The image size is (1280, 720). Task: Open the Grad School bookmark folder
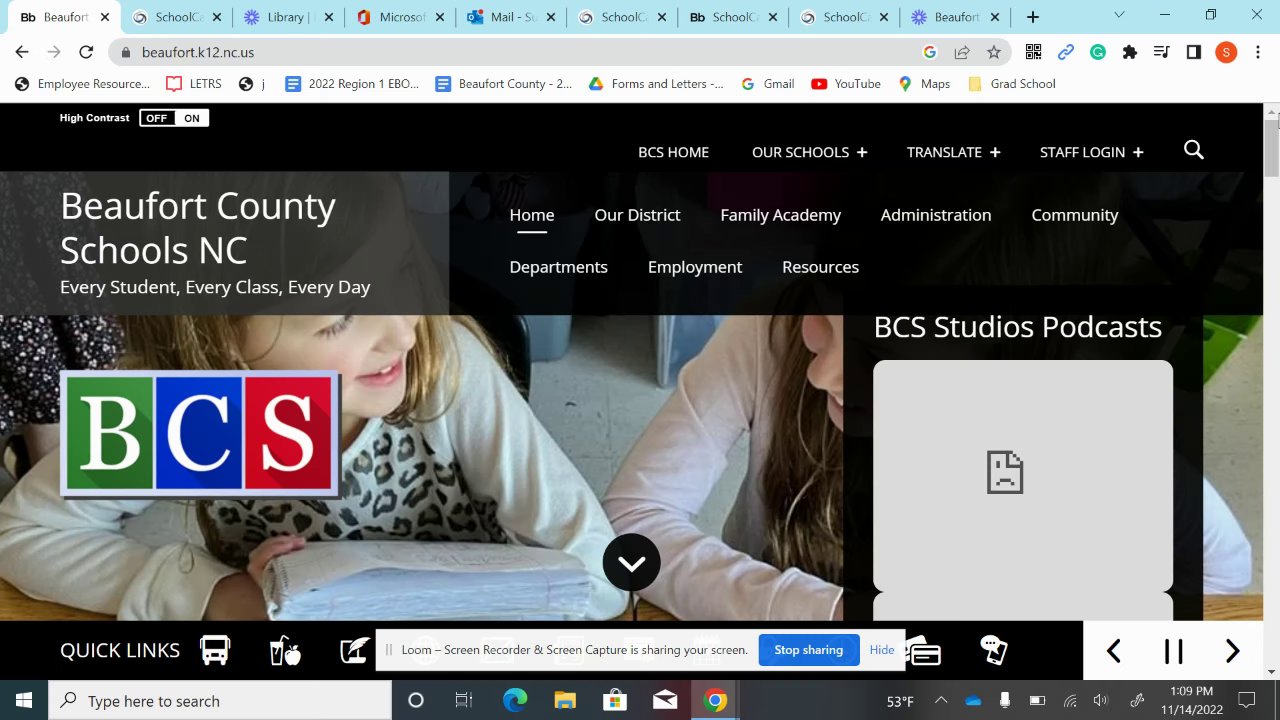coord(1012,84)
